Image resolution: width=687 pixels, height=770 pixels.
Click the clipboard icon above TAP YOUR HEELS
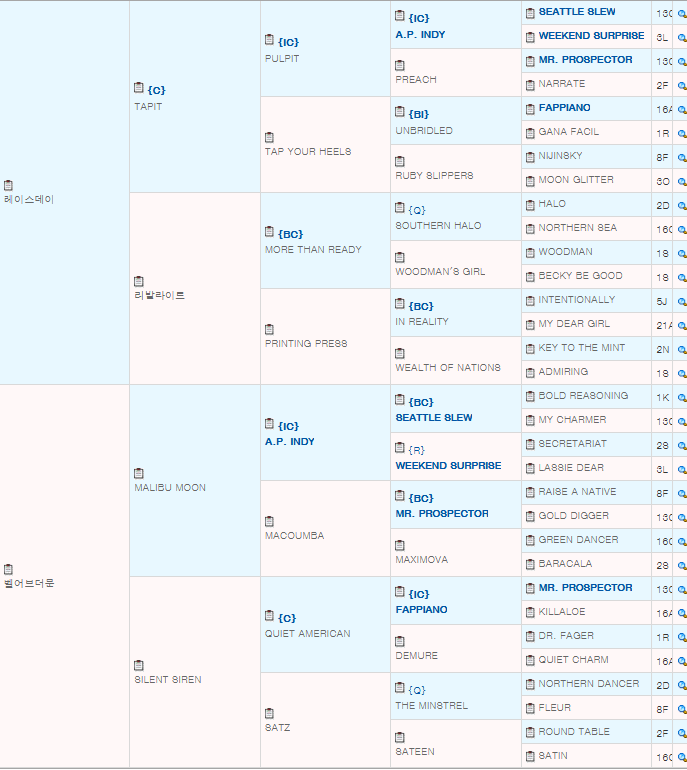pos(269,138)
